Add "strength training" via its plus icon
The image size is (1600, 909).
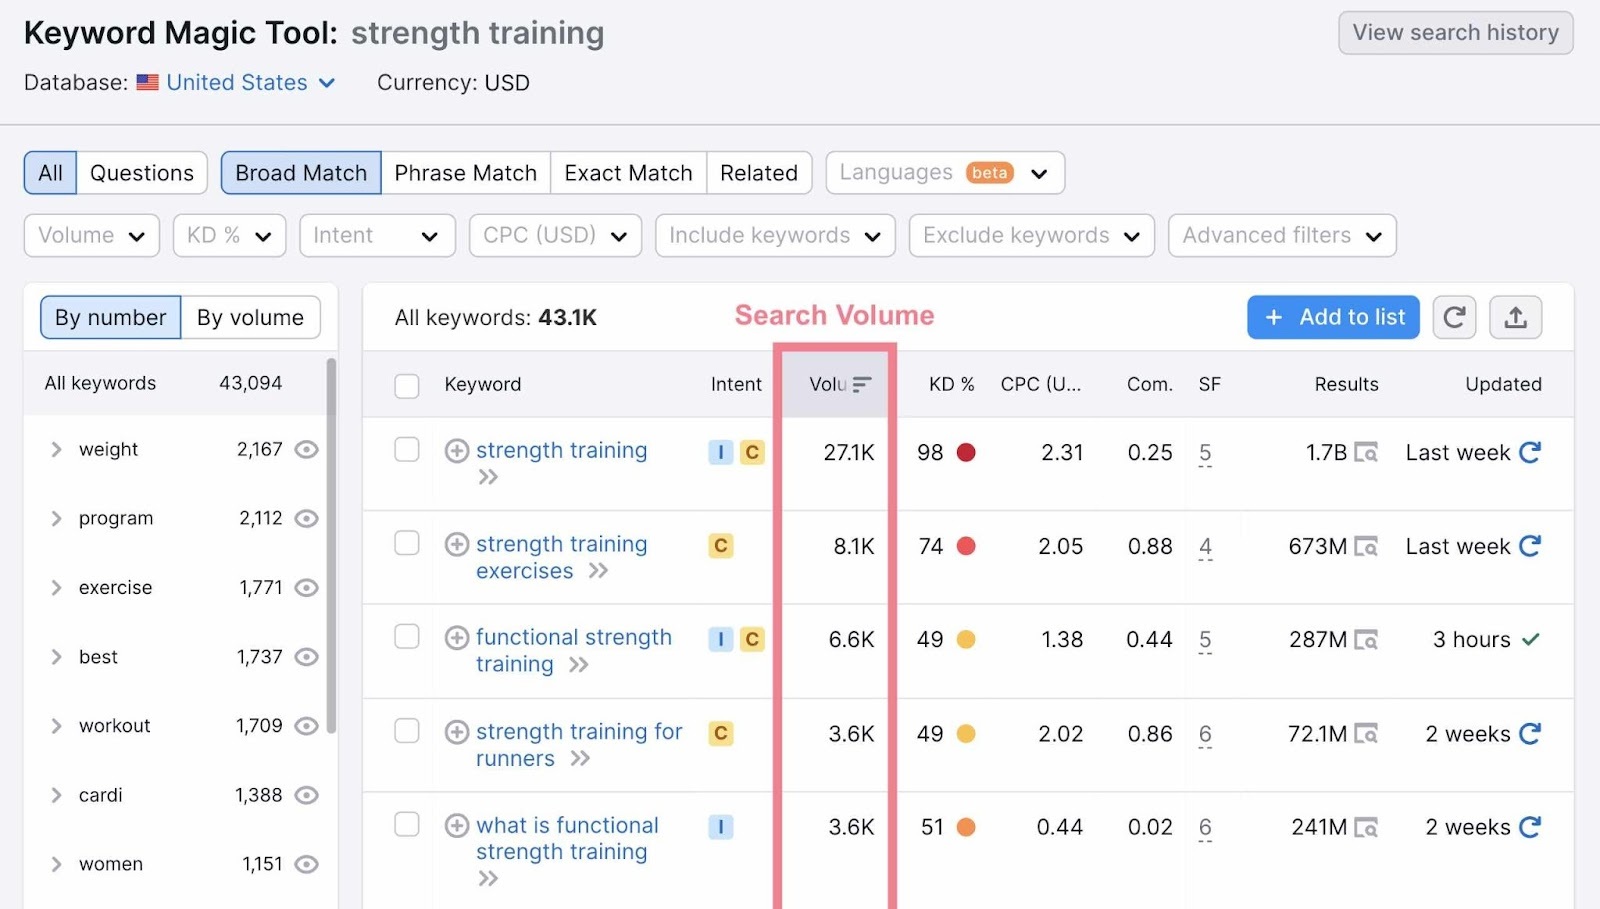click(457, 451)
